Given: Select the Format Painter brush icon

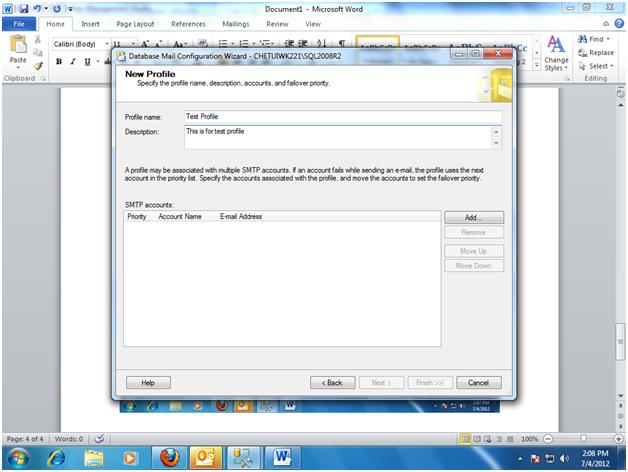Looking at the screenshot, I should (38, 66).
